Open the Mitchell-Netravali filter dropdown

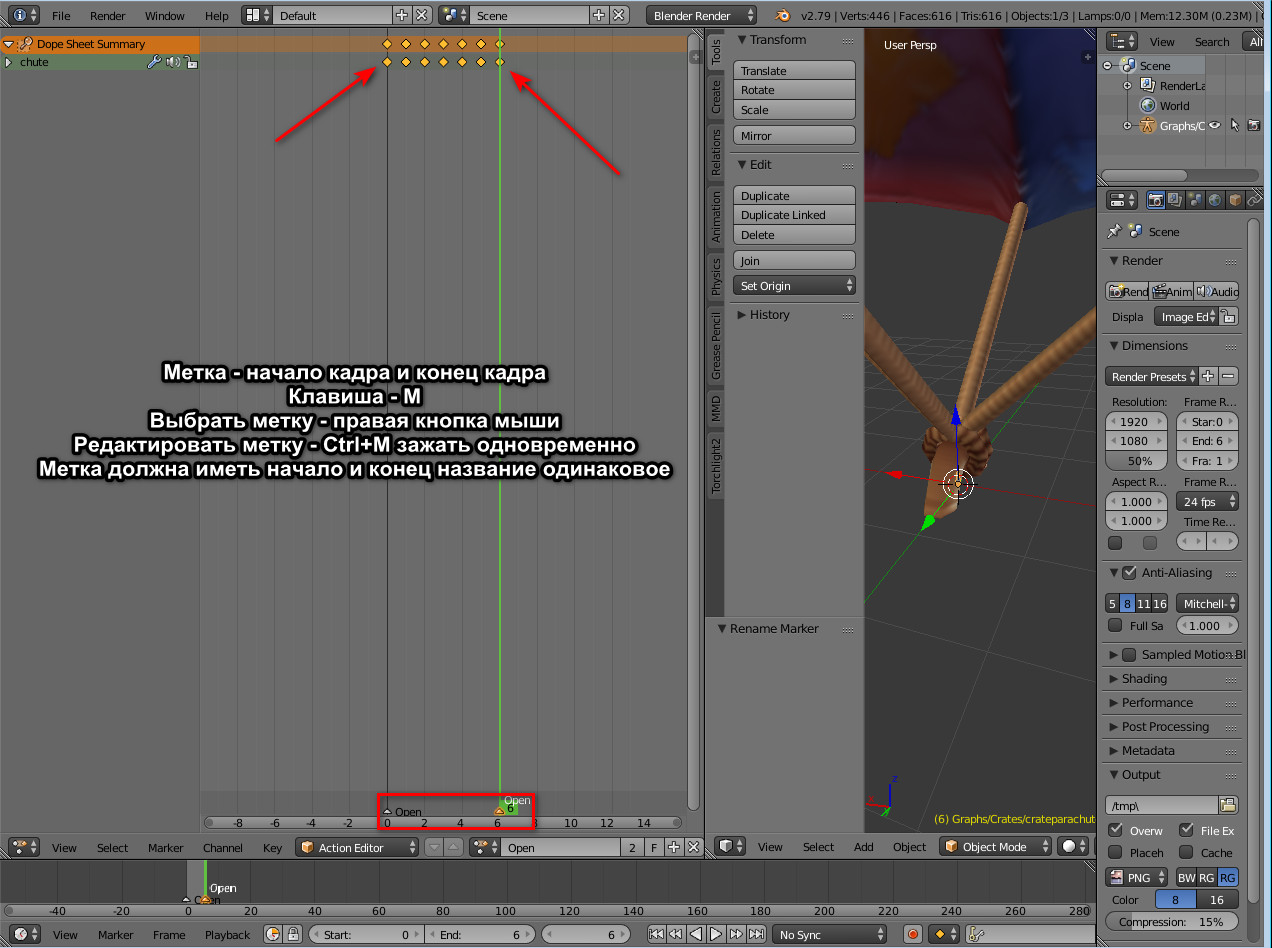pyautogui.click(x=1207, y=603)
